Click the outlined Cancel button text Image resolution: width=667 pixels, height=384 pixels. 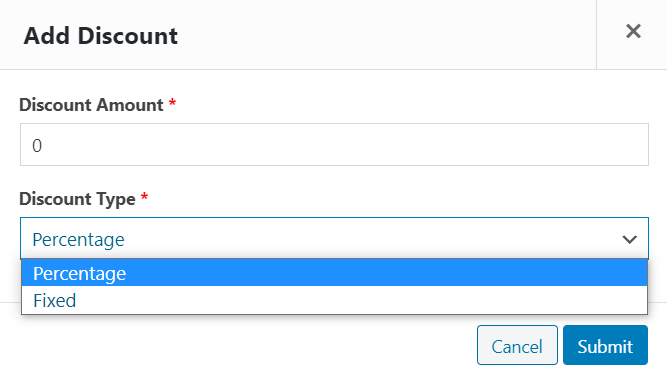click(517, 347)
